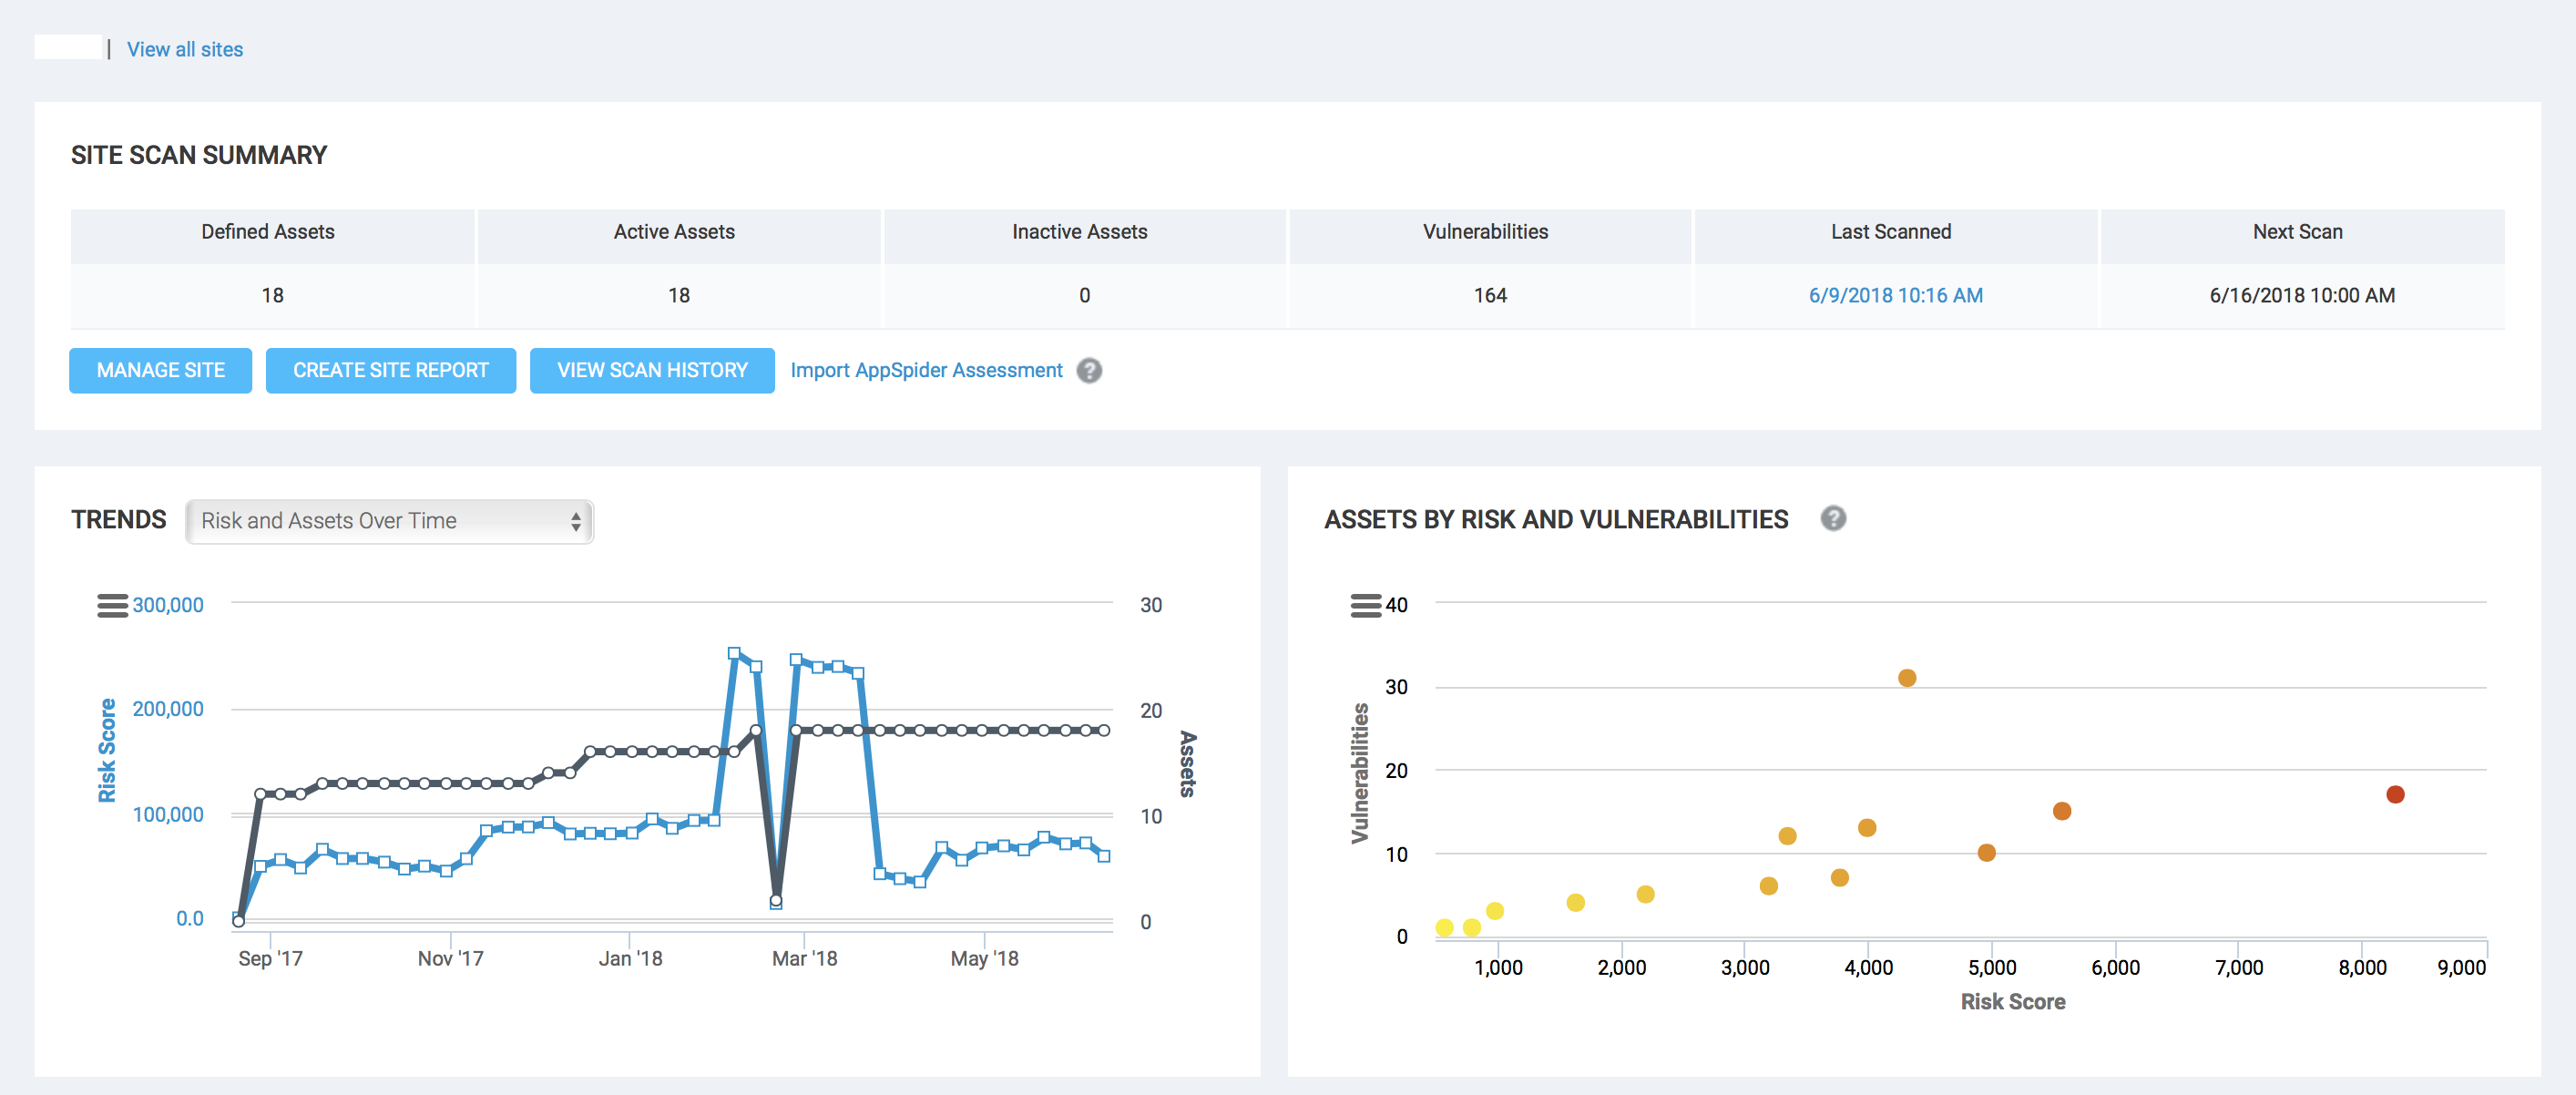Click the Active Assets column header
The width and height of the screenshot is (2576, 1095).
point(673,231)
